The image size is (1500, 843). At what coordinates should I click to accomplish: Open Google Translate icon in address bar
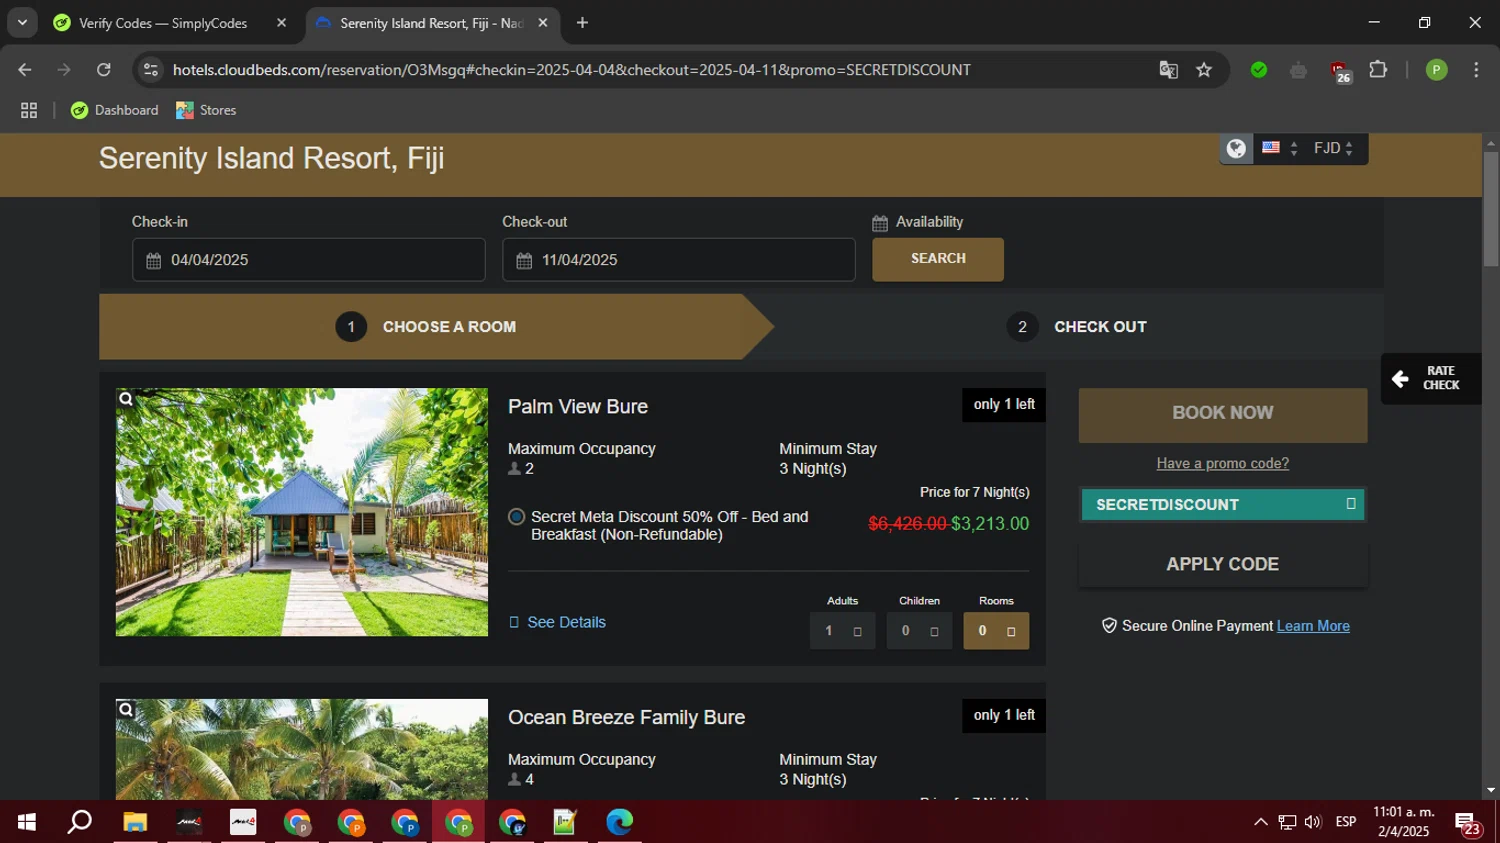(1168, 70)
